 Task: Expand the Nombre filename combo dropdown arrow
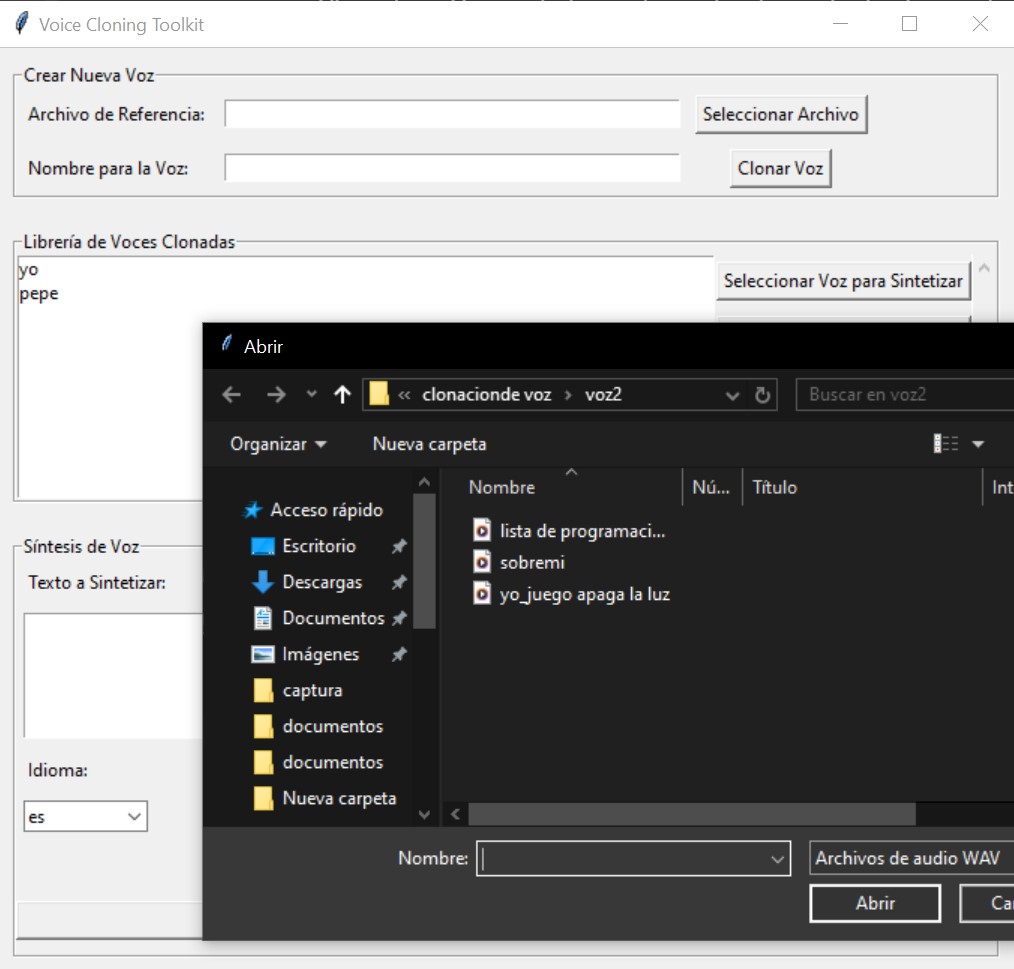777,859
